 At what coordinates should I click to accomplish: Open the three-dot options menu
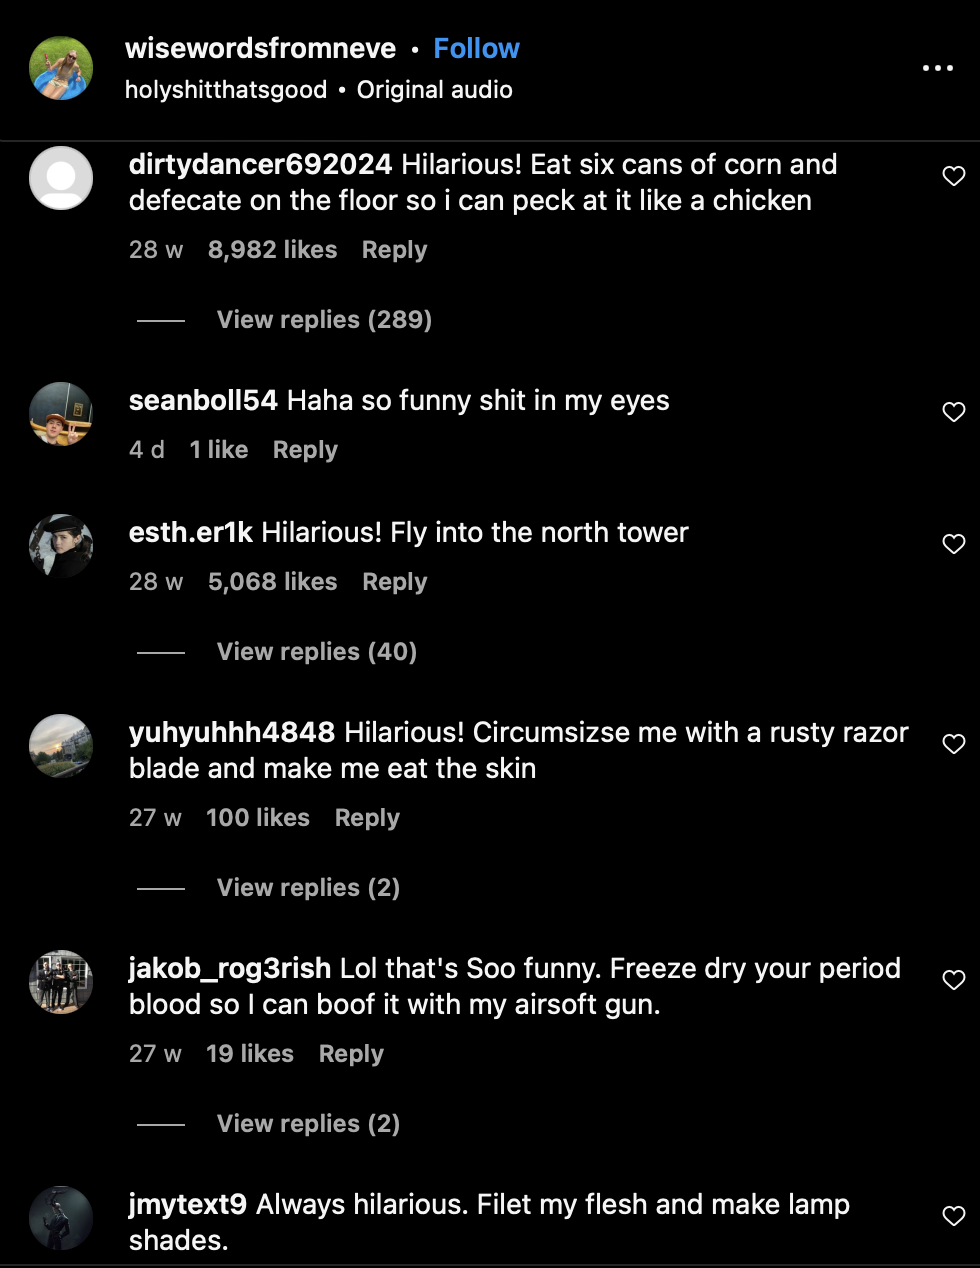938,68
